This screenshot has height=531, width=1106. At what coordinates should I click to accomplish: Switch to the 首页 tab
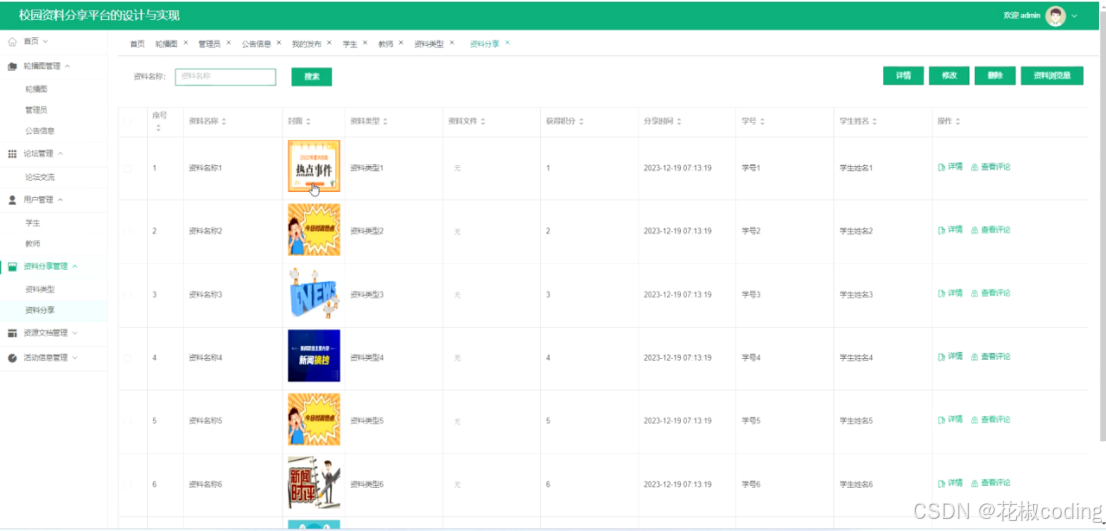pos(137,44)
